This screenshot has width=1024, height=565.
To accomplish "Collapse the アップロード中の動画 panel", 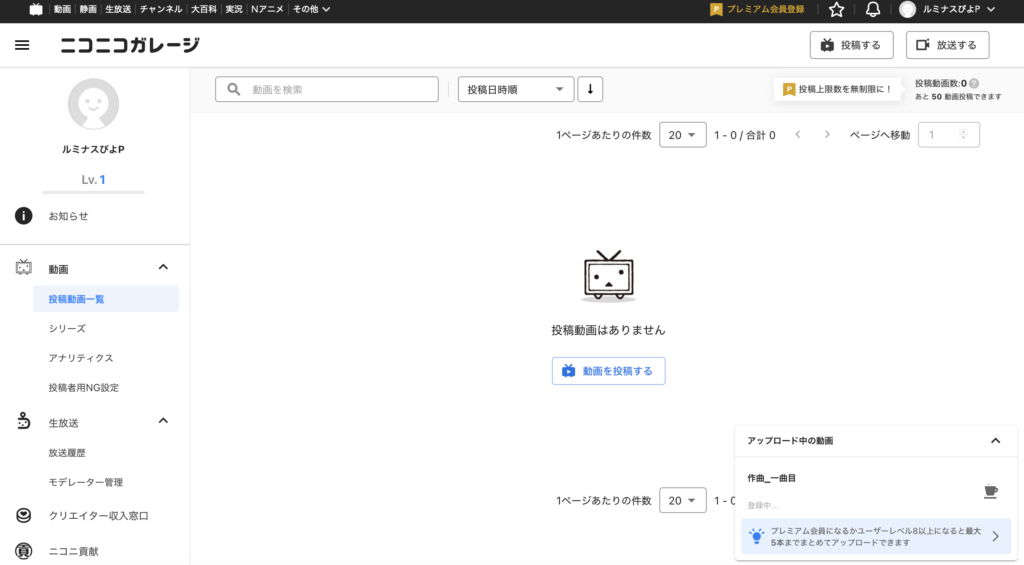I will tap(995, 440).
